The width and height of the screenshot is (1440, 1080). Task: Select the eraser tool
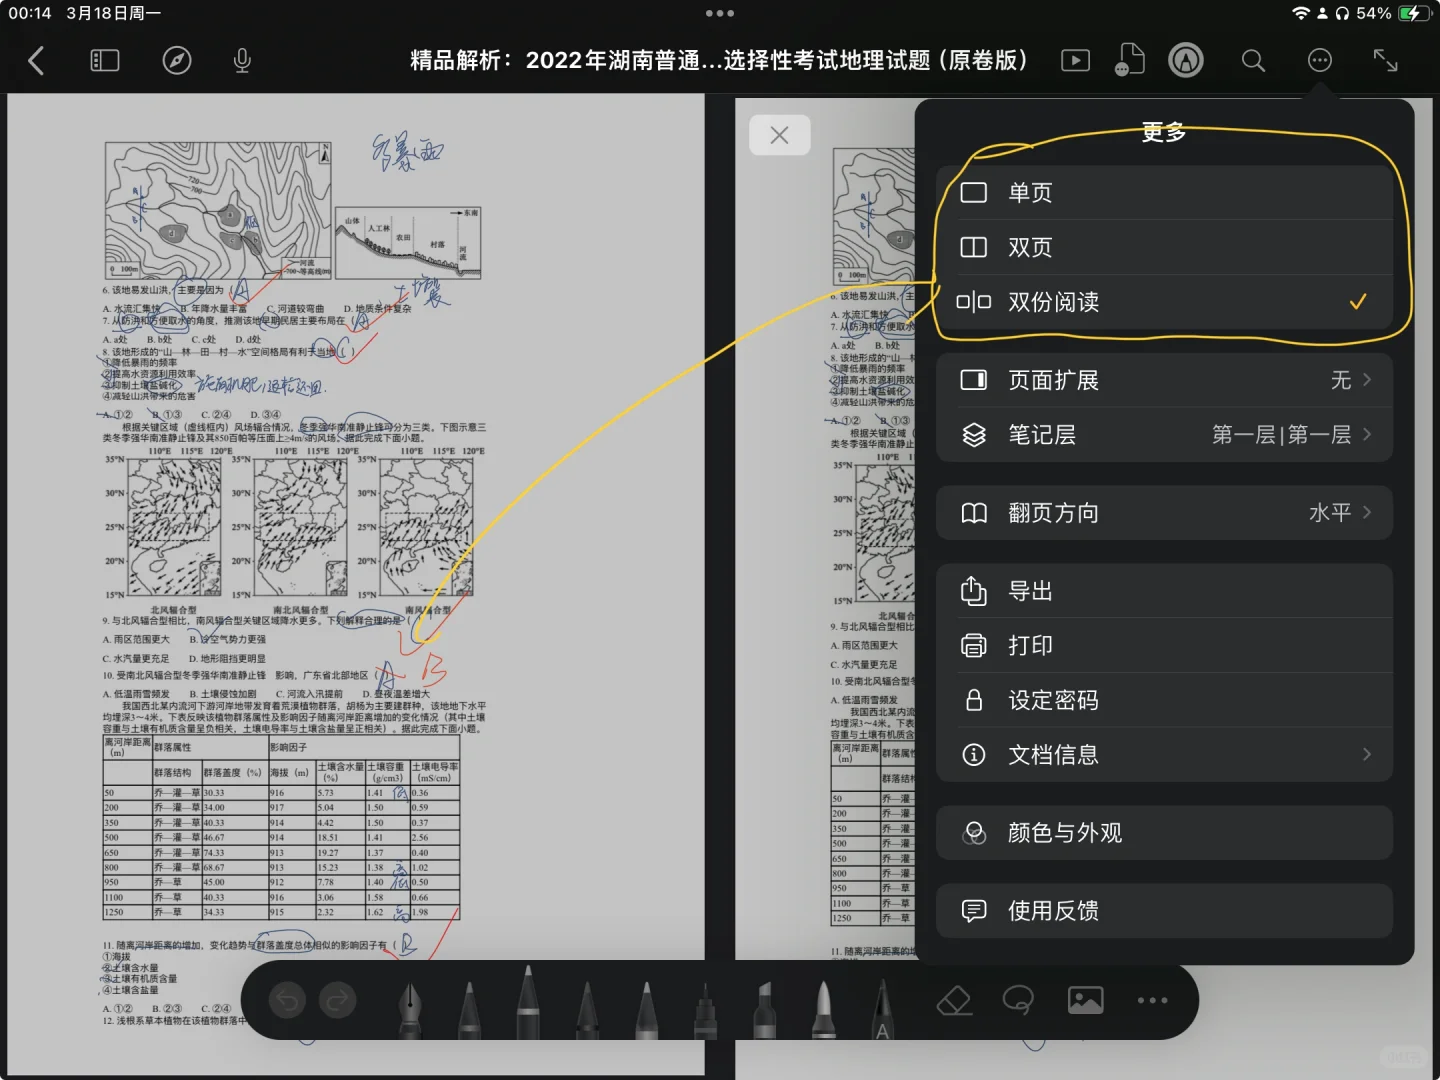click(x=954, y=1000)
